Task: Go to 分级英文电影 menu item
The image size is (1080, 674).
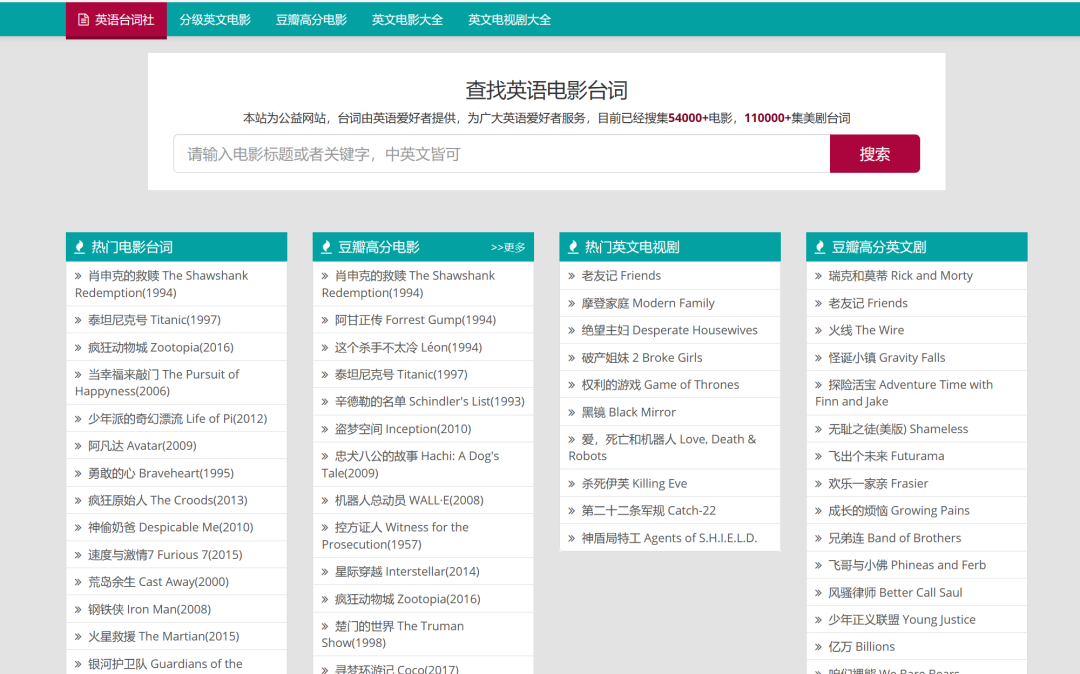Action: (x=215, y=20)
